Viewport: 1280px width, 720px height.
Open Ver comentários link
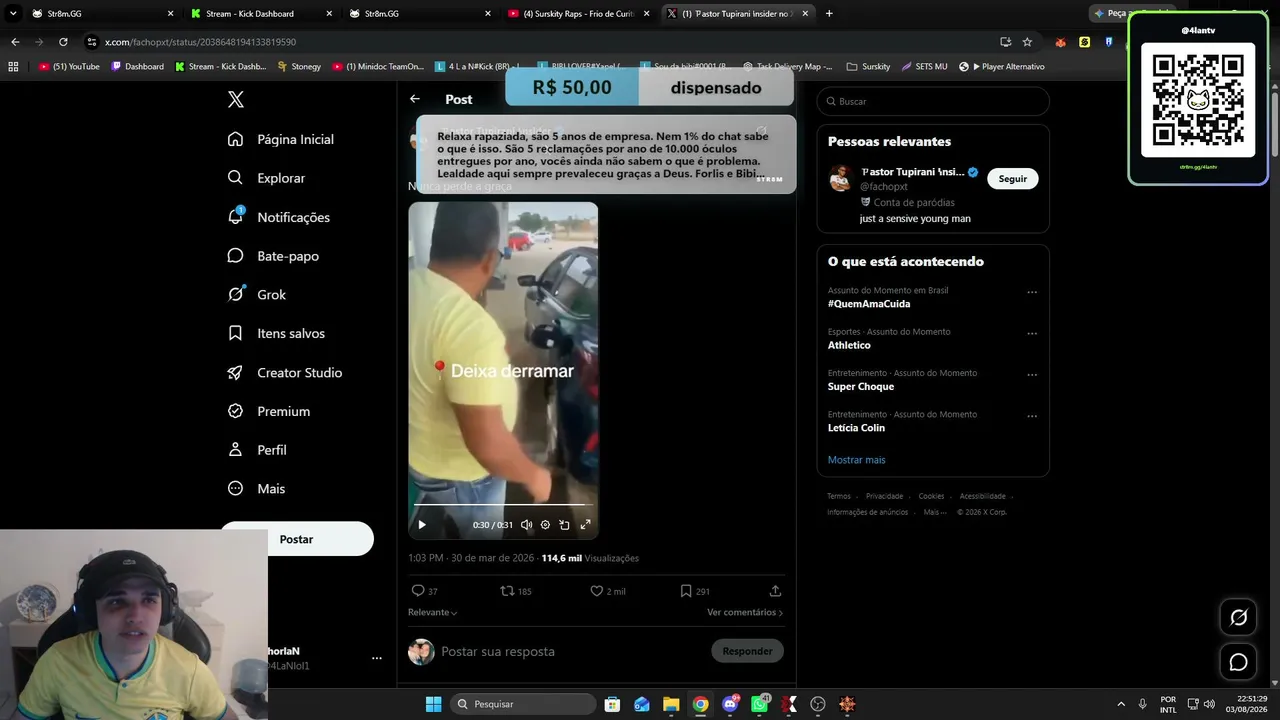(745, 612)
